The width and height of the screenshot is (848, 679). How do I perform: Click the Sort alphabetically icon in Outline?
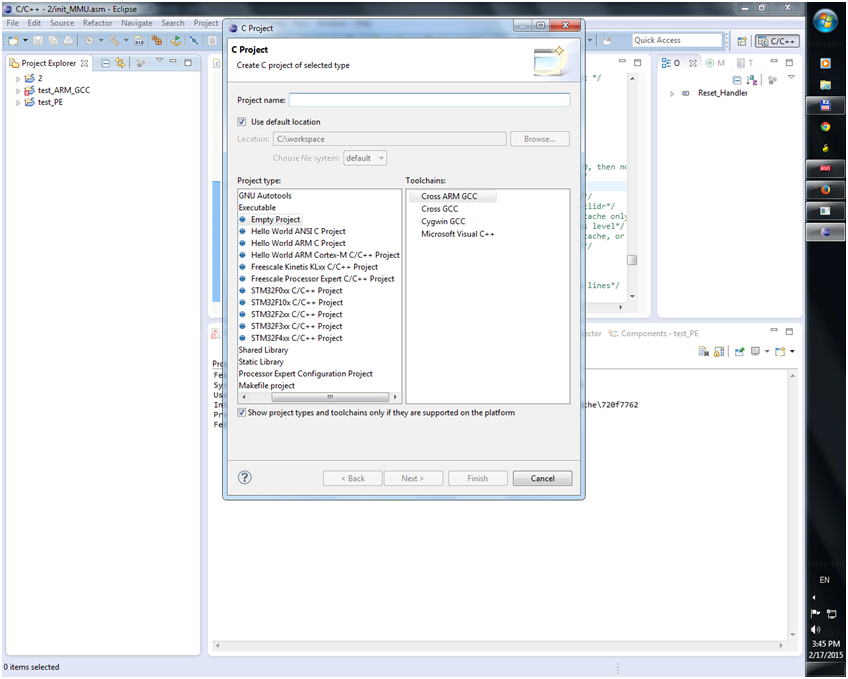click(x=752, y=80)
